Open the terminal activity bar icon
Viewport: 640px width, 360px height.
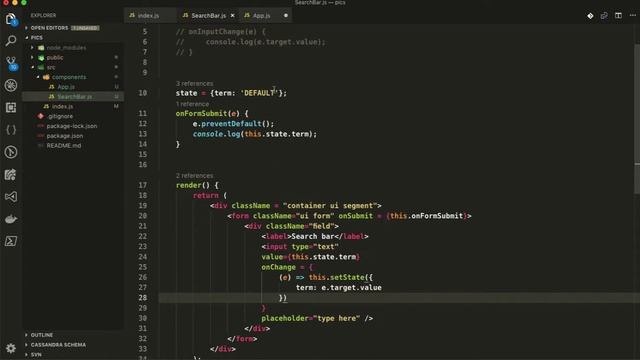11,241
